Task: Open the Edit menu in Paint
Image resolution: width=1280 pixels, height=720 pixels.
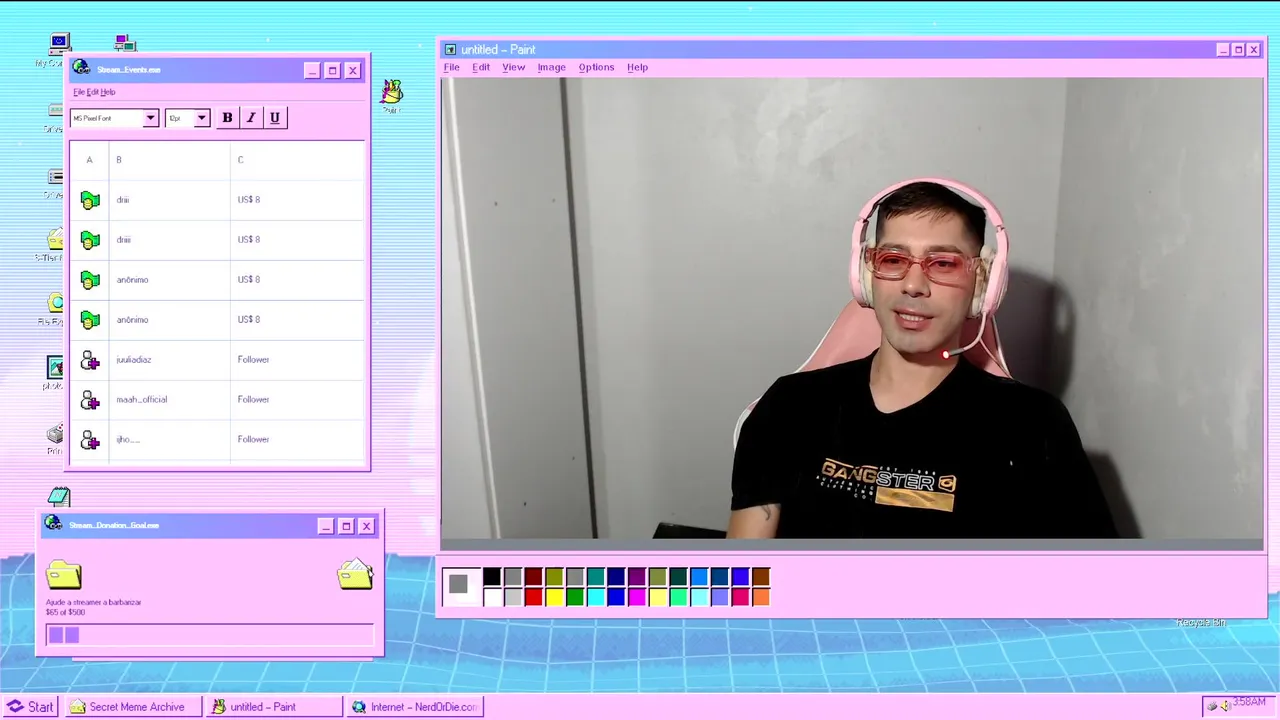Action: click(x=481, y=67)
